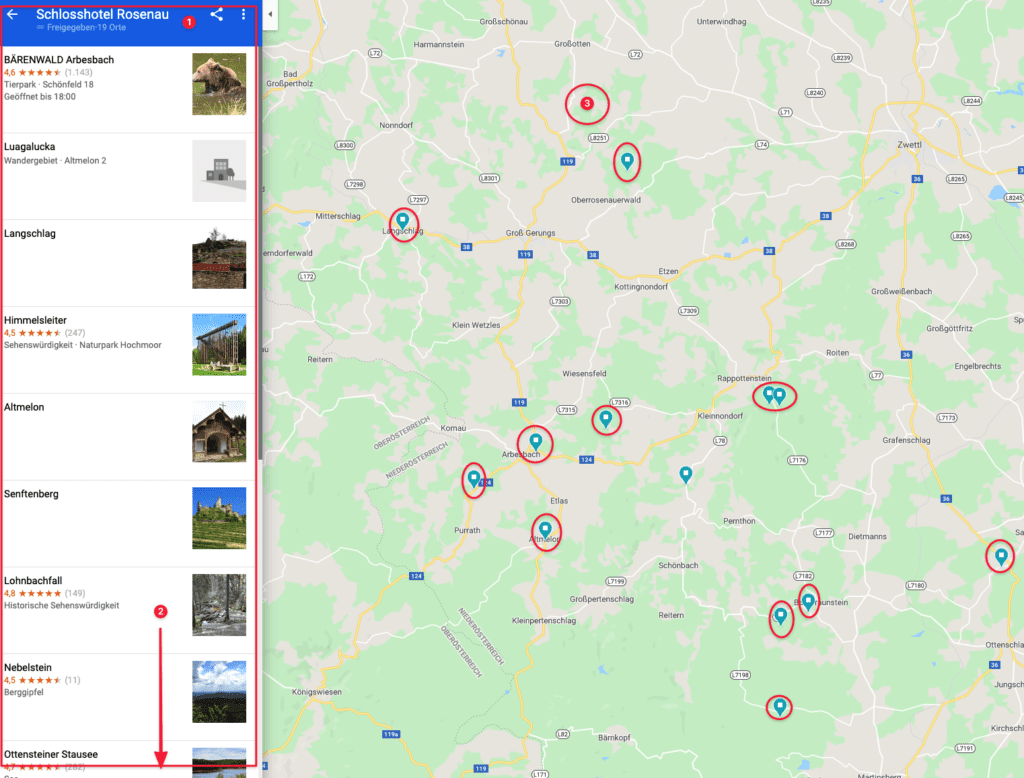Click the uncircled map pin north of Pernthon
Viewport: 1024px width, 778px height.
point(686,474)
